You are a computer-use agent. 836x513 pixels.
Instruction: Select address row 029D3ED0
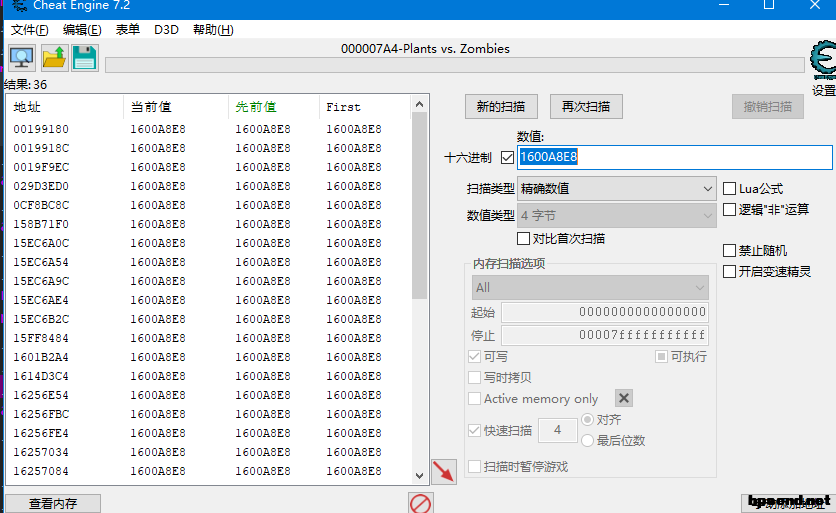click(210, 186)
